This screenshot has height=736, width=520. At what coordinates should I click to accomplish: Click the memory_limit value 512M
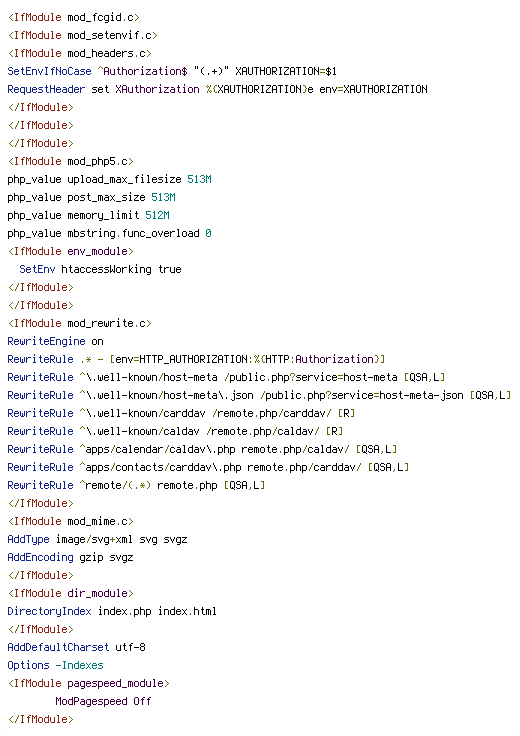[157, 215]
